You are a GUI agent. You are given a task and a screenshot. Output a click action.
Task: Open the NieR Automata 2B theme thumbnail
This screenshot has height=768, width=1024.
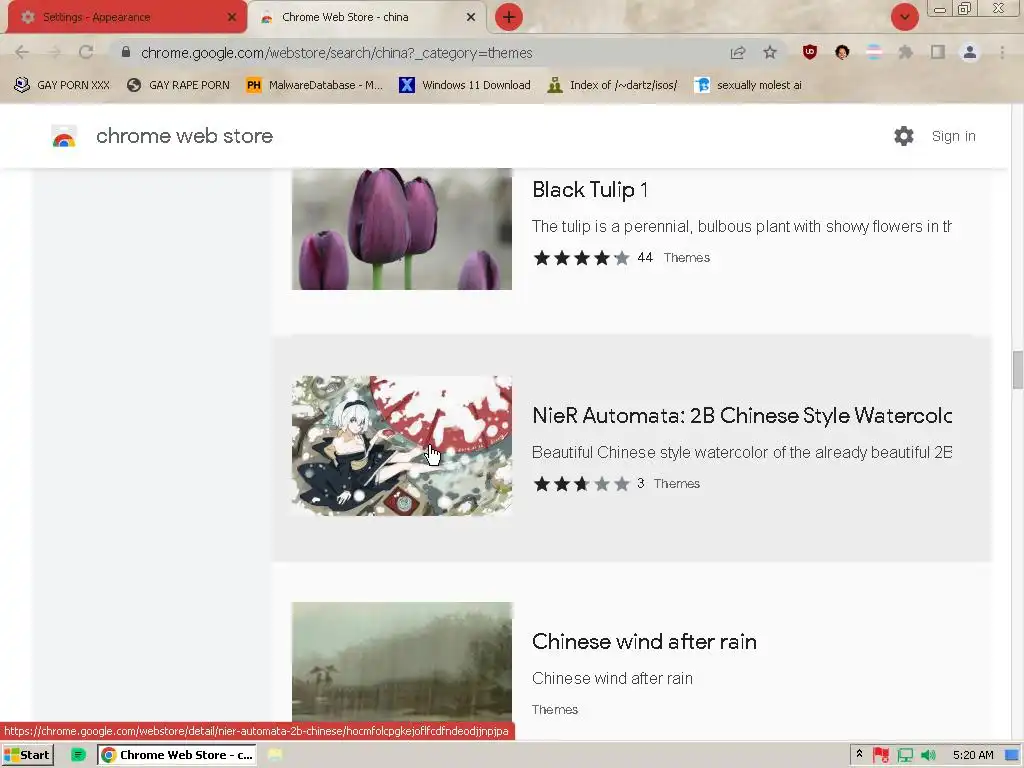[402, 445]
